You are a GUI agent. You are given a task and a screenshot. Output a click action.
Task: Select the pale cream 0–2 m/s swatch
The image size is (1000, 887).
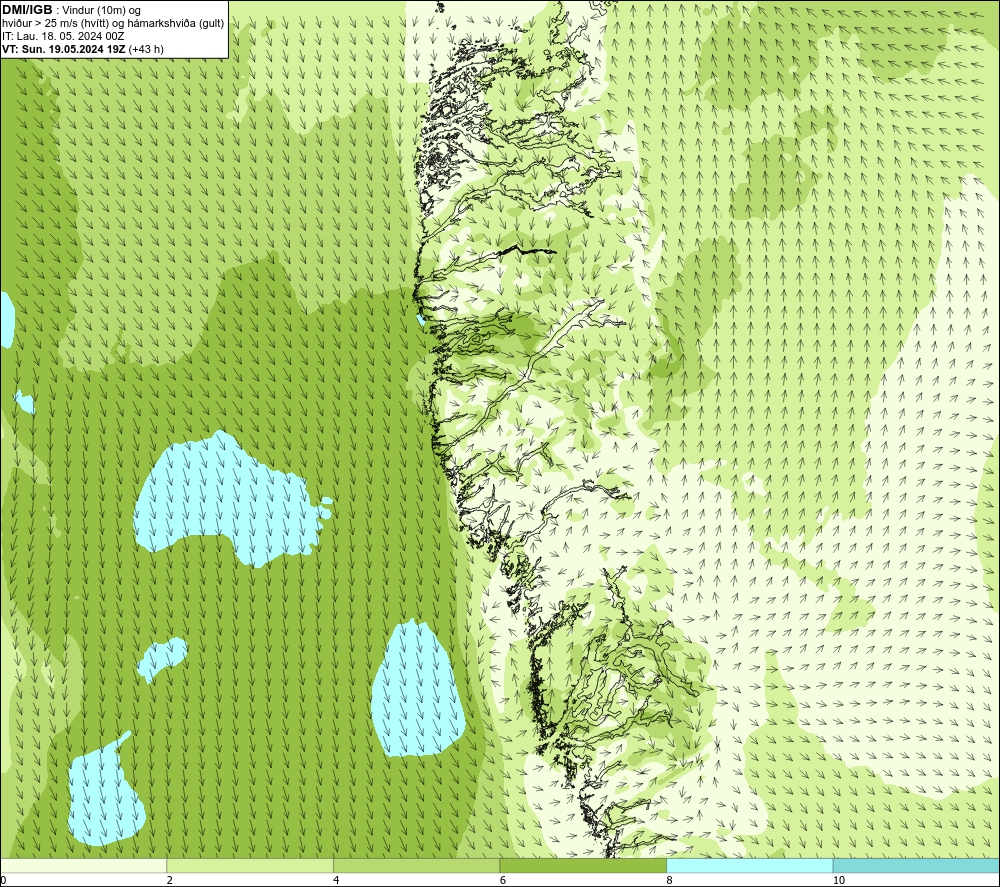84,866
